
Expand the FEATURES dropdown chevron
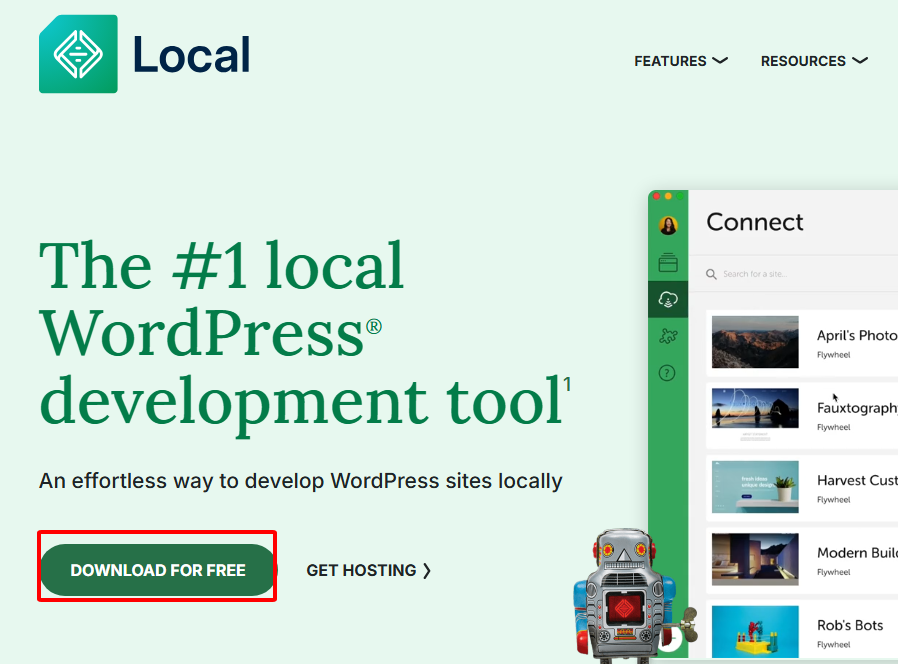point(720,60)
